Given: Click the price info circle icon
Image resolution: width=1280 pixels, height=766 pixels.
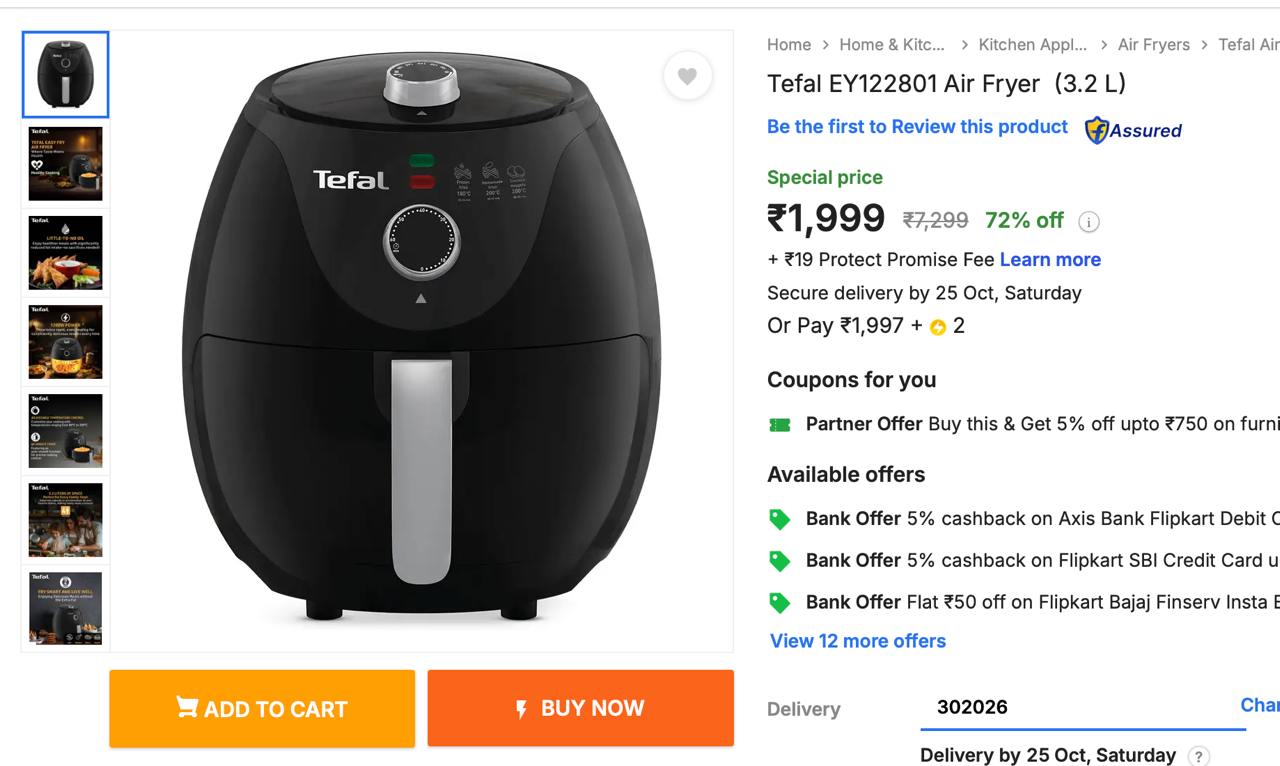Looking at the screenshot, I should point(1089,221).
